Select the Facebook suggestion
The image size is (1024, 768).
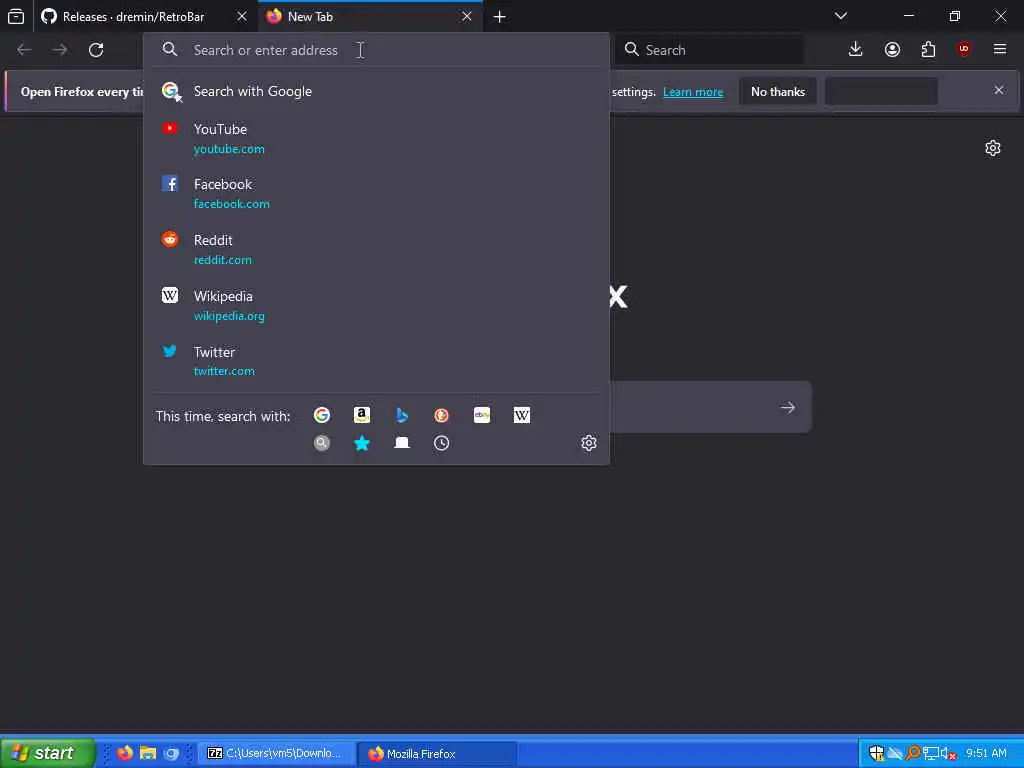pos(376,193)
